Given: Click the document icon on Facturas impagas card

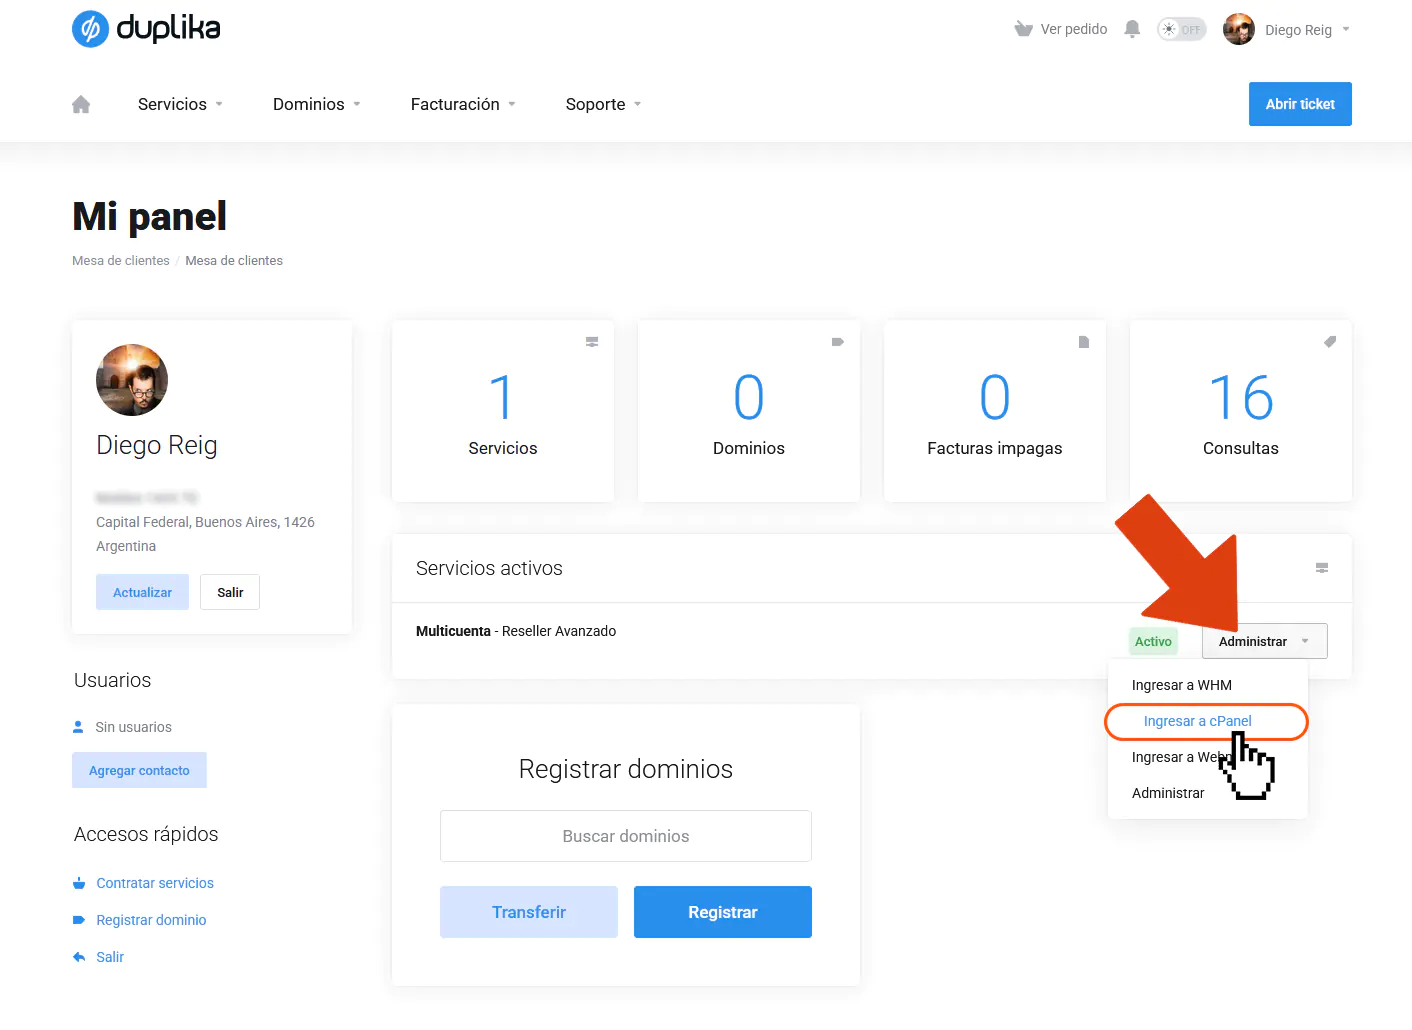Looking at the screenshot, I should click(x=1084, y=341).
